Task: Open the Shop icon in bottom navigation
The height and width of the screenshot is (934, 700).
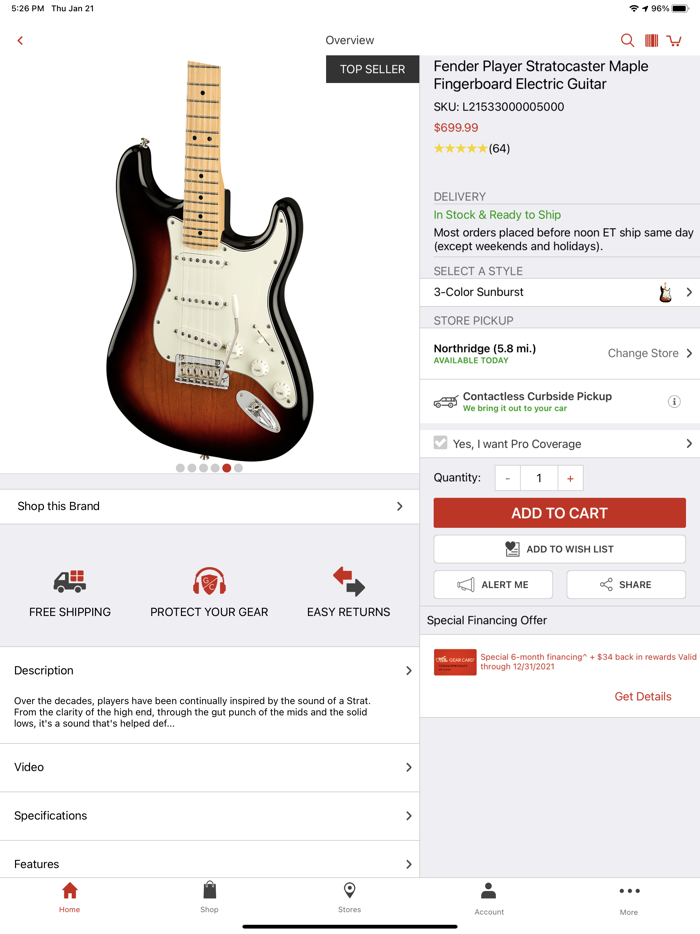Action: 209,897
